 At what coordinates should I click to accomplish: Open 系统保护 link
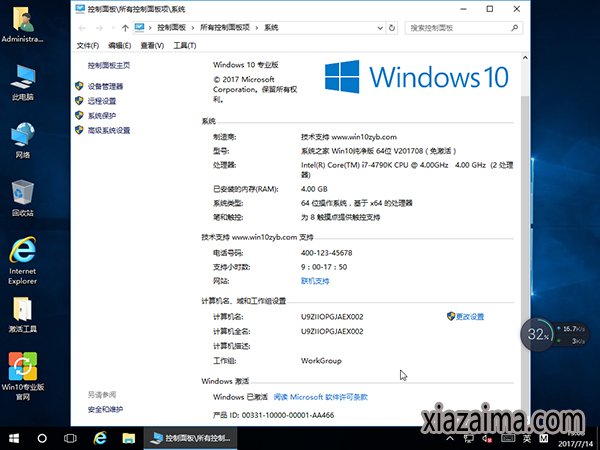click(x=102, y=116)
